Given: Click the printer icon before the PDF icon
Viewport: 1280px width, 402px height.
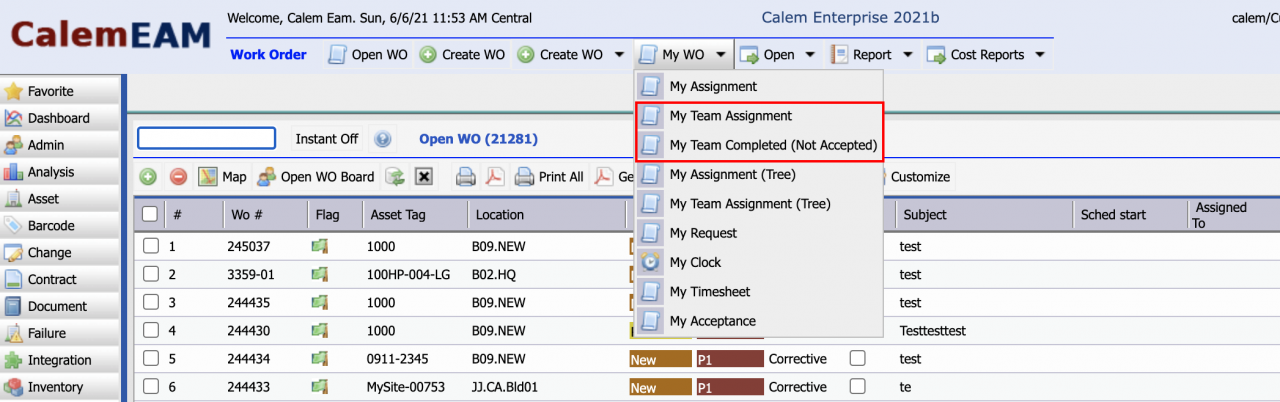Looking at the screenshot, I should tap(466, 177).
